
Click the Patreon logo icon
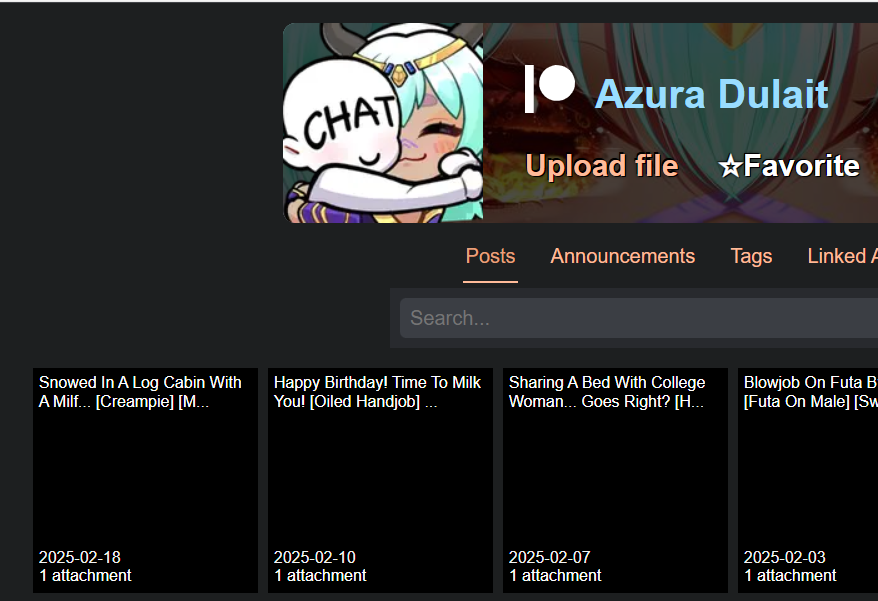[549, 89]
